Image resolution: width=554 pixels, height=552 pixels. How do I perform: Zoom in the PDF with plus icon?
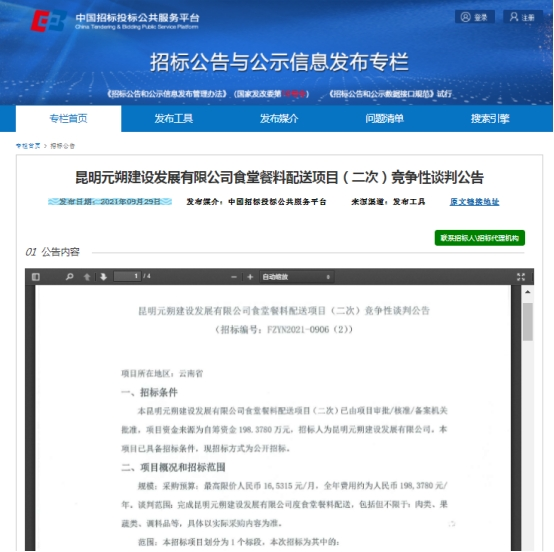tap(250, 277)
